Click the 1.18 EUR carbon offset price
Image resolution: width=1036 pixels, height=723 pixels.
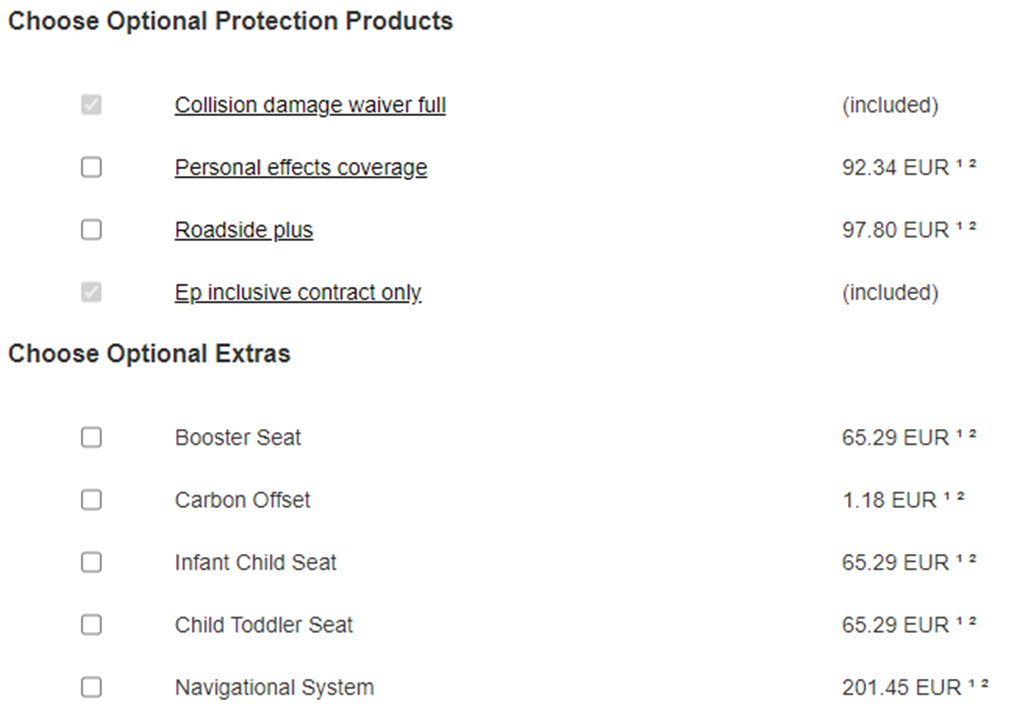[889, 500]
